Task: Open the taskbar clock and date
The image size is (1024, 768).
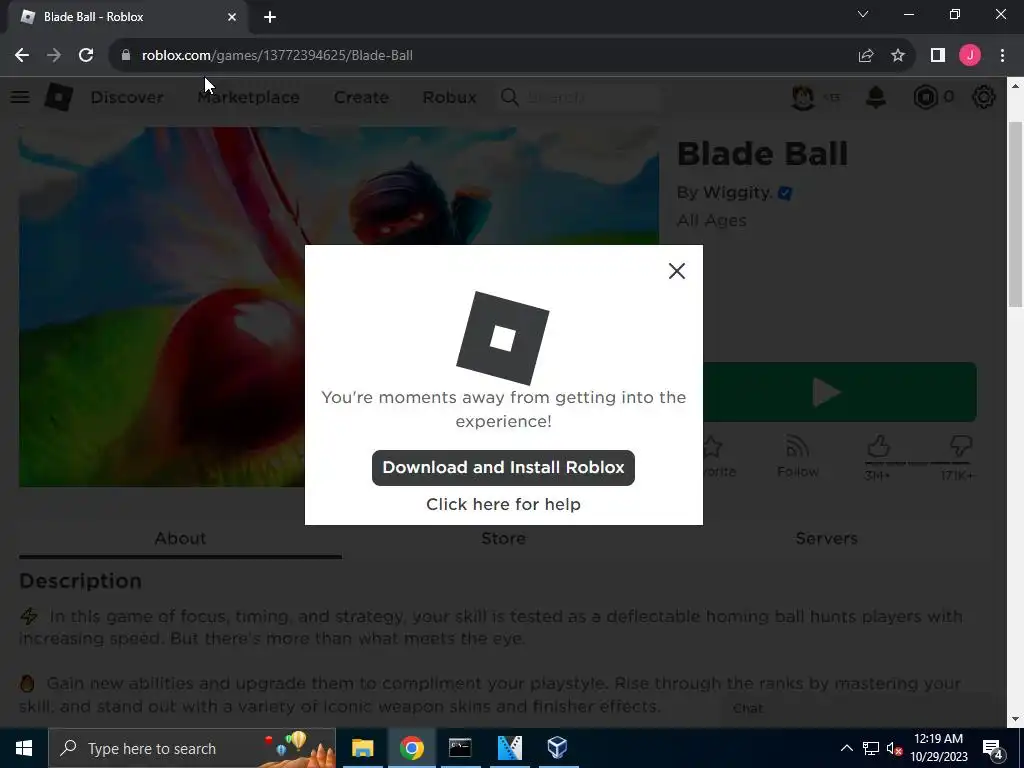Action: [938, 748]
